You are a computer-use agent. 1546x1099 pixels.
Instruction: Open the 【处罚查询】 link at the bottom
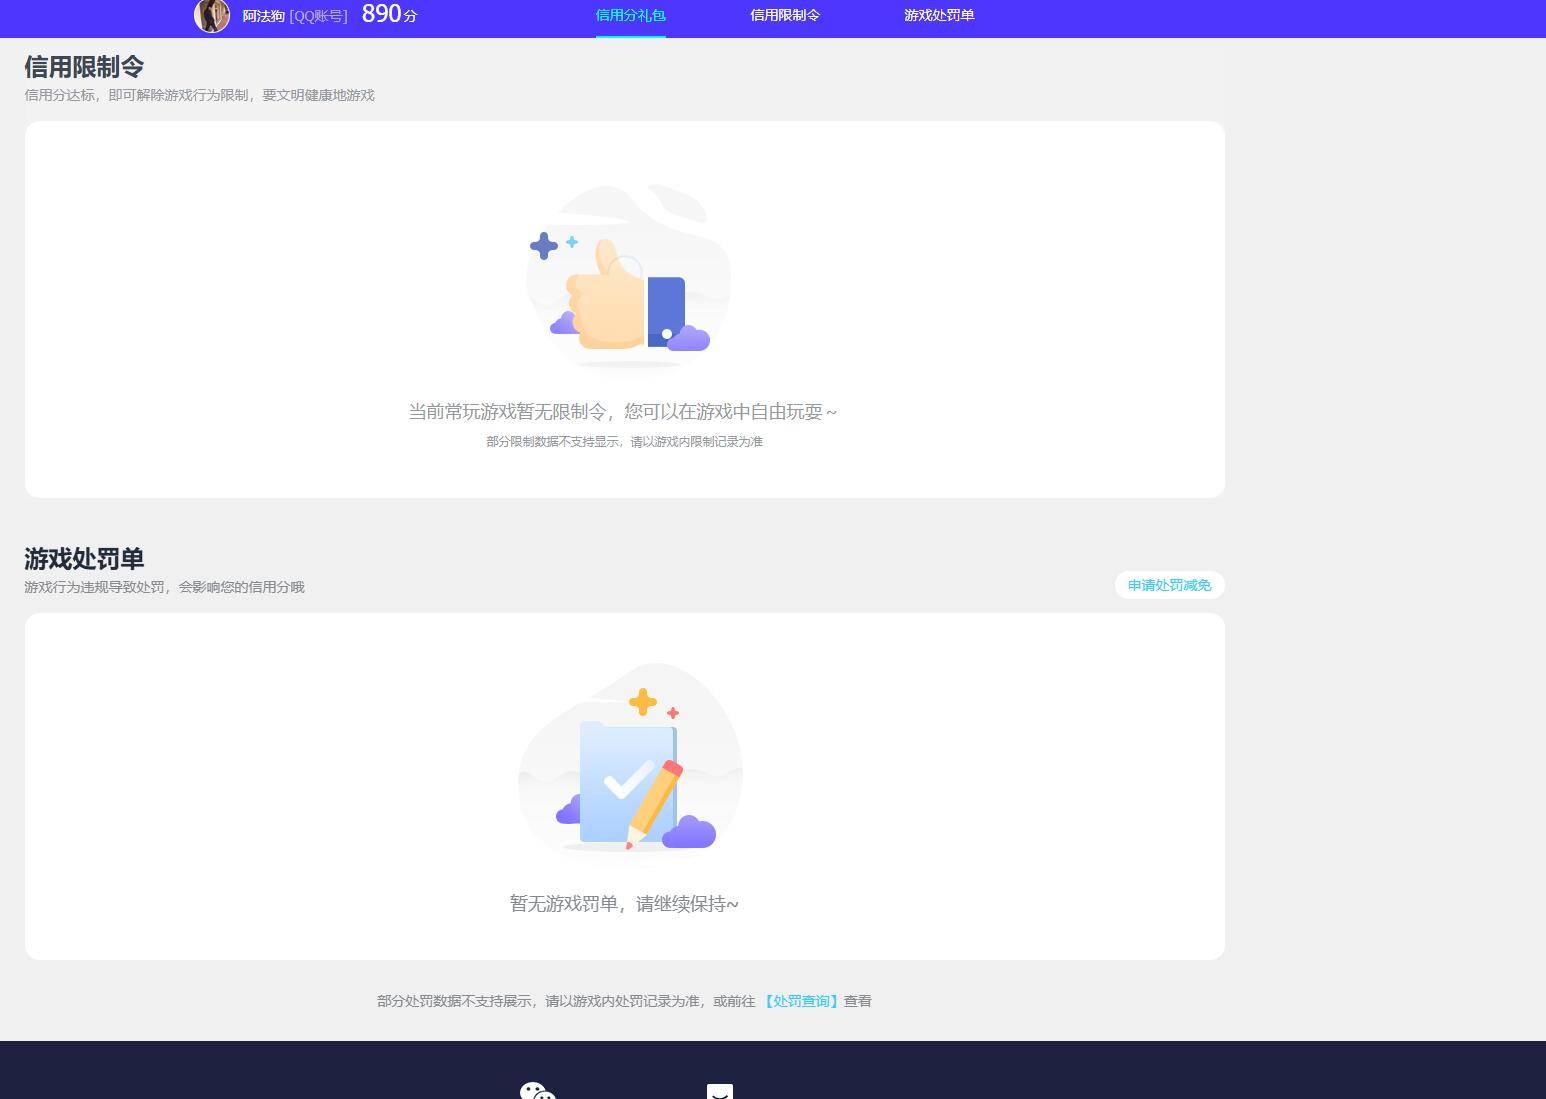click(x=801, y=1000)
